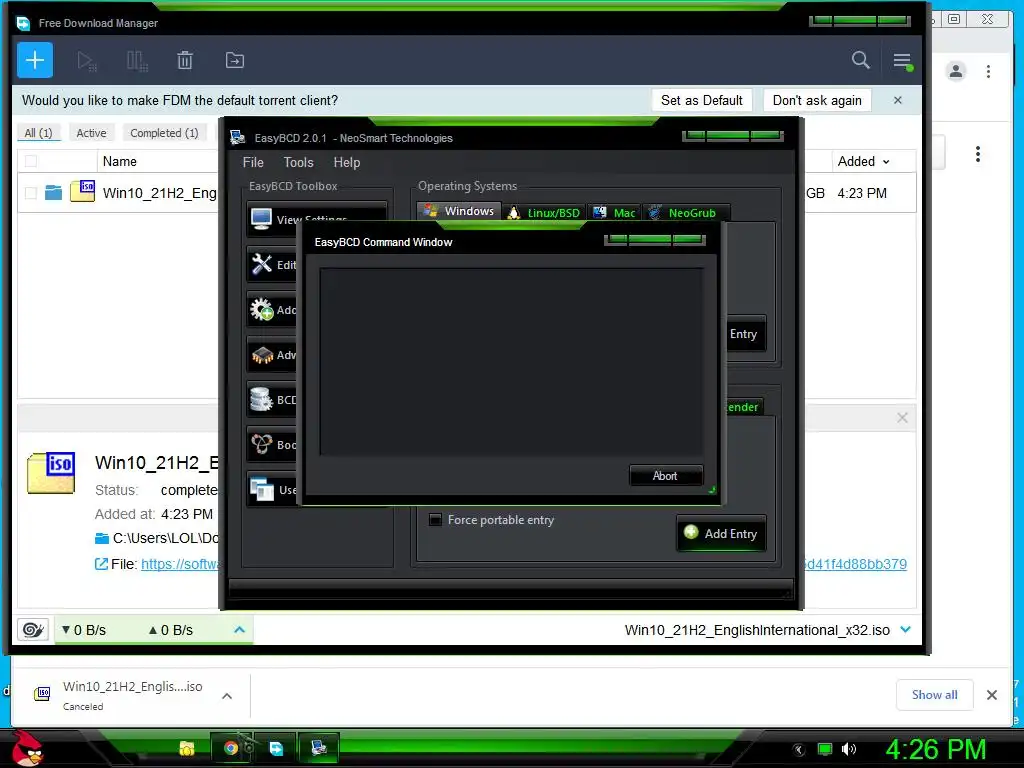Image resolution: width=1024 pixels, height=768 pixels.
Task: Click the Add Entry button with green plus
Action: [x=721, y=534]
